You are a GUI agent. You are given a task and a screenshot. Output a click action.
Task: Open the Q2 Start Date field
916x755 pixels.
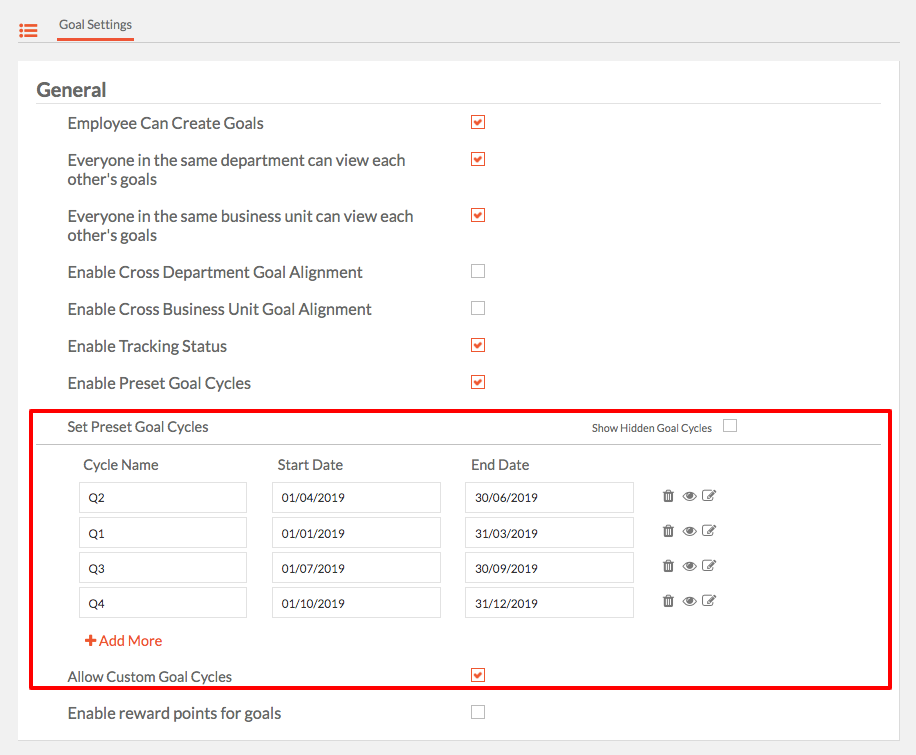pos(356,498)
